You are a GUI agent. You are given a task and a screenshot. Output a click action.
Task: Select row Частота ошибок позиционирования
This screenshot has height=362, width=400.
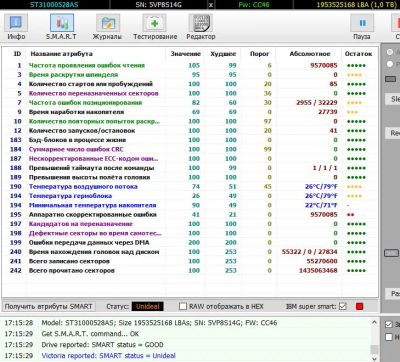(x=190, y=103)
